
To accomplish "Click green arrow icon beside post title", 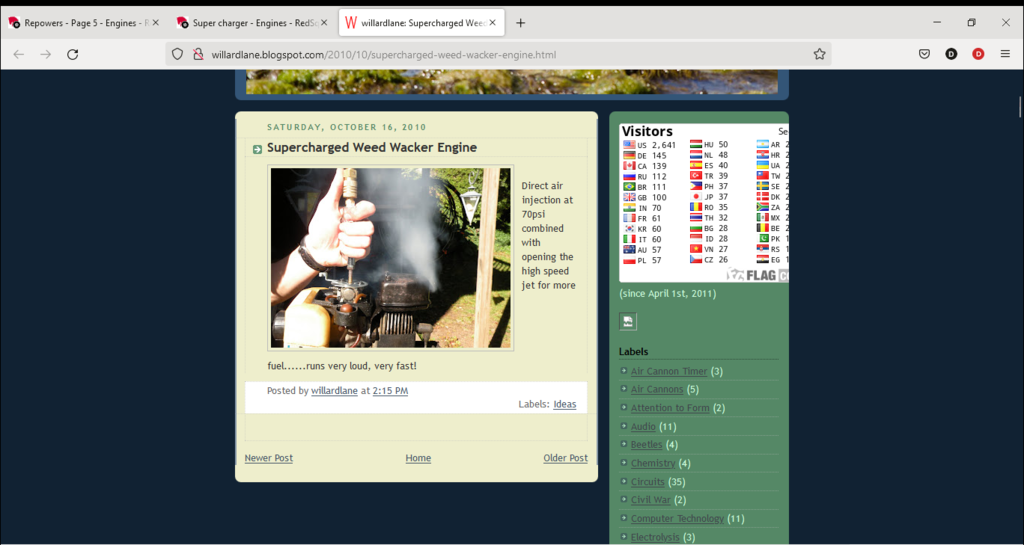I will point(257,149).
